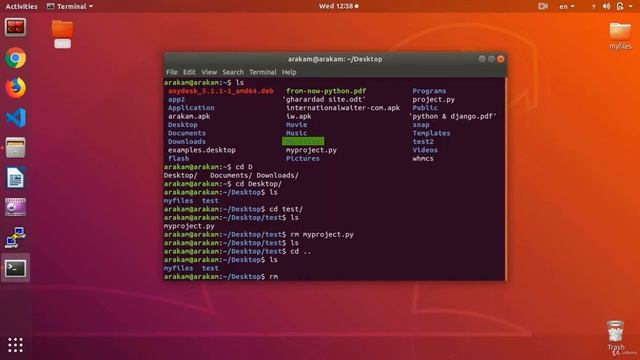Open the clock showing Wed 12:58

pos(338,6)
